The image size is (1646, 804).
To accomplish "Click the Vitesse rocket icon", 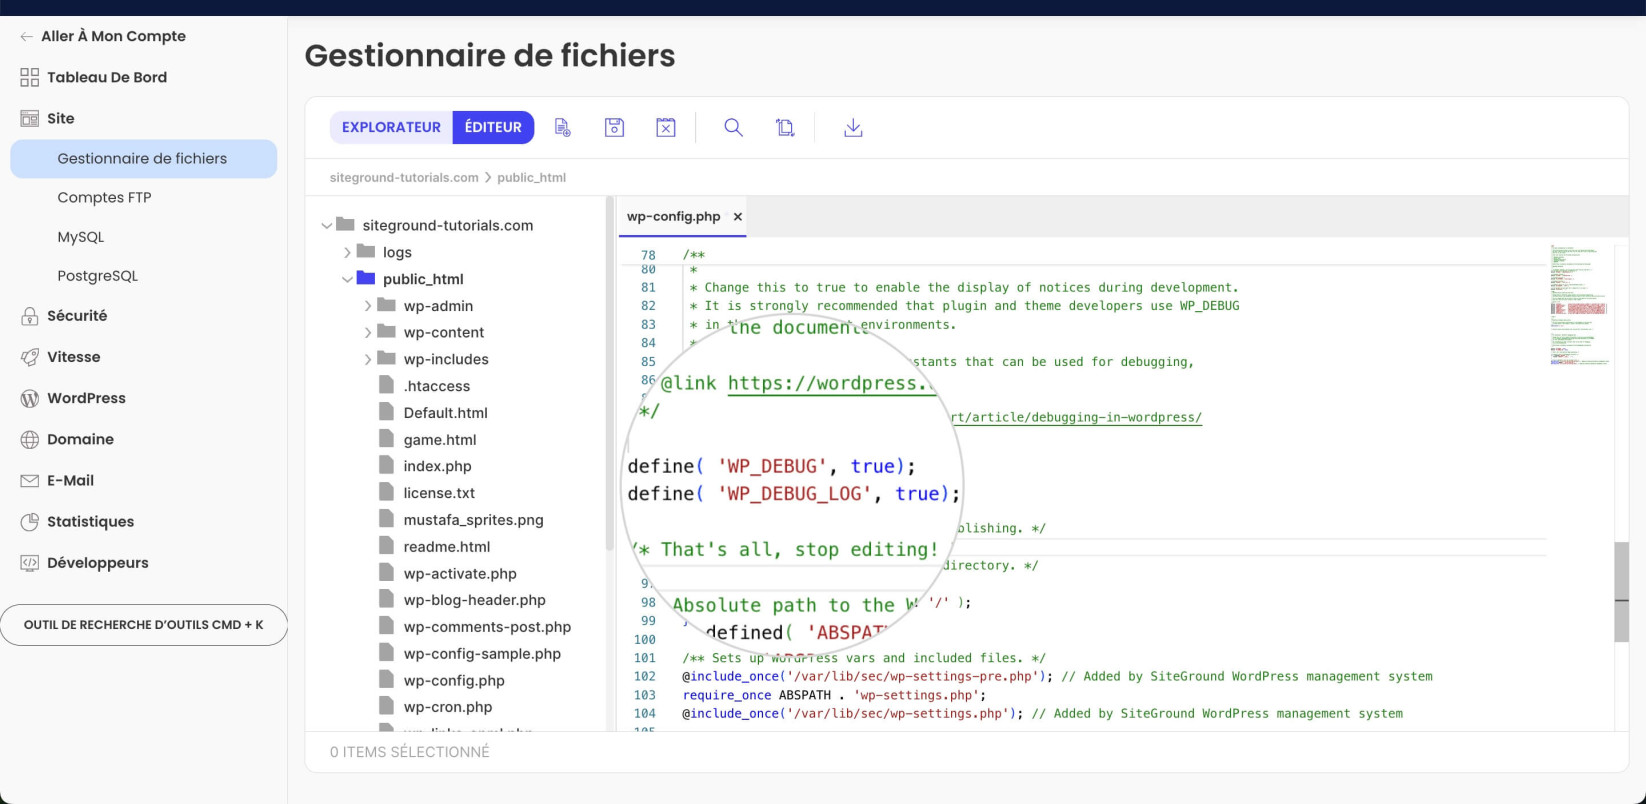I will click(x=29, y=357).
